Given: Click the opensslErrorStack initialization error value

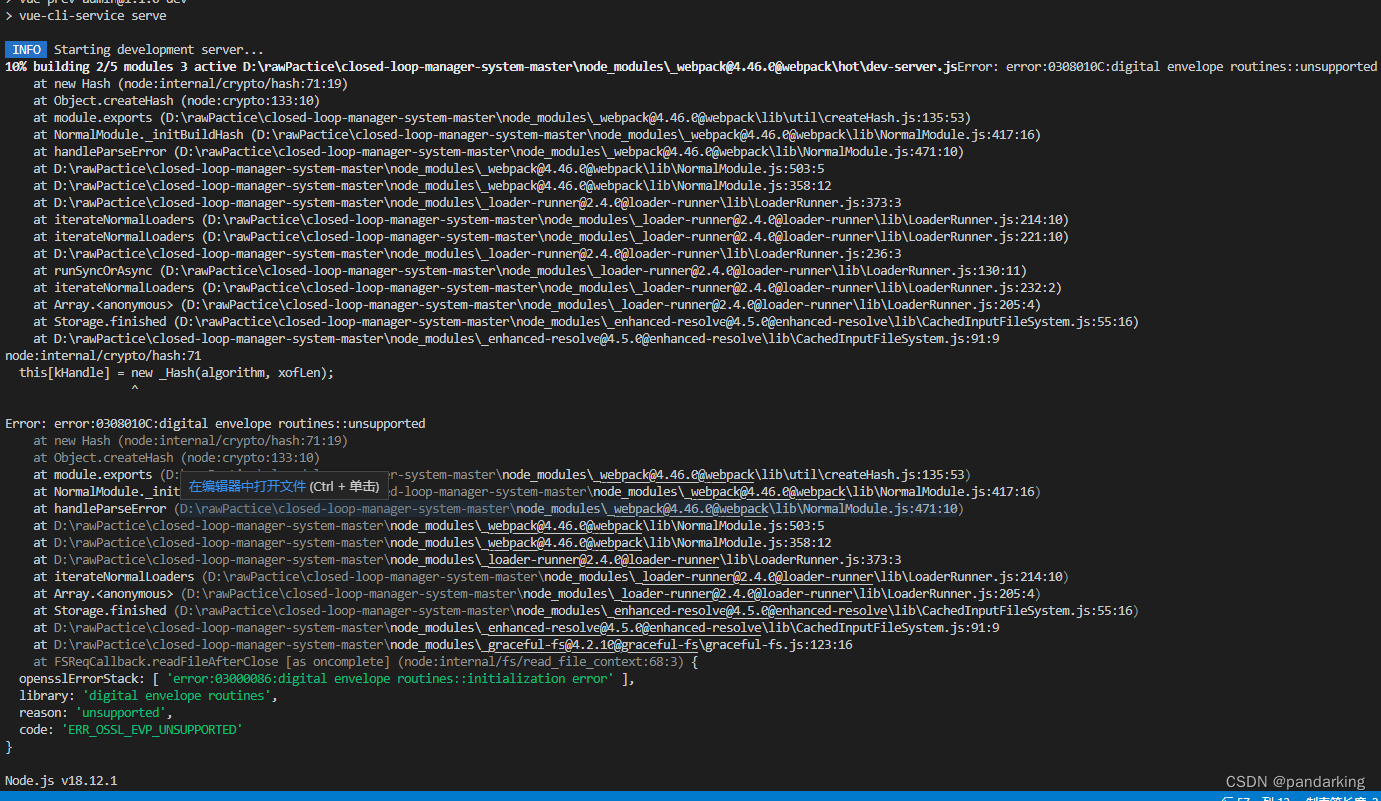Looking at the screenshot, I should (x=389, y=679).
